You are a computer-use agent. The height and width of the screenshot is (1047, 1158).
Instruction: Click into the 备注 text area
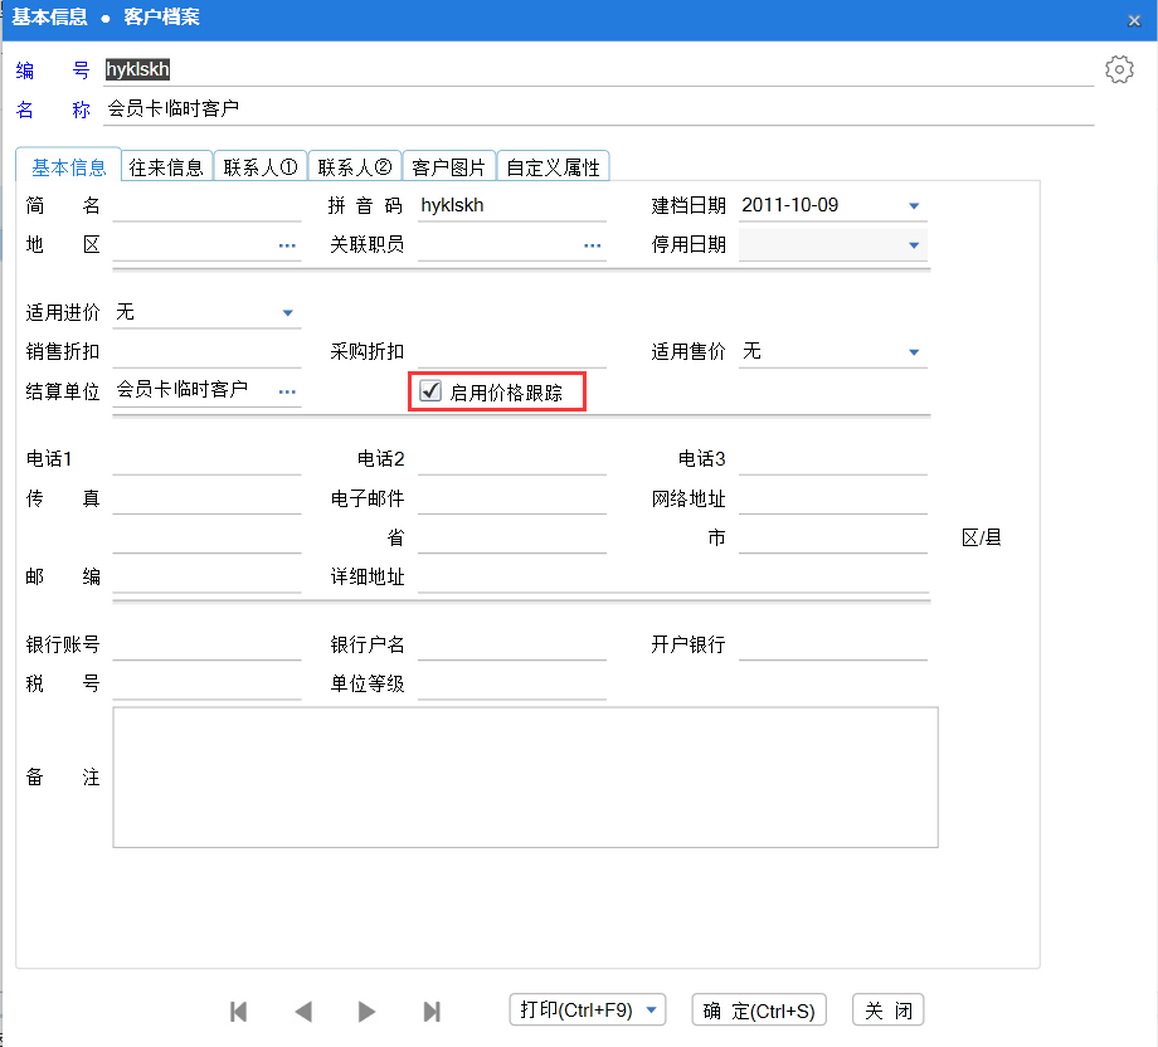(x=525, y=777)
